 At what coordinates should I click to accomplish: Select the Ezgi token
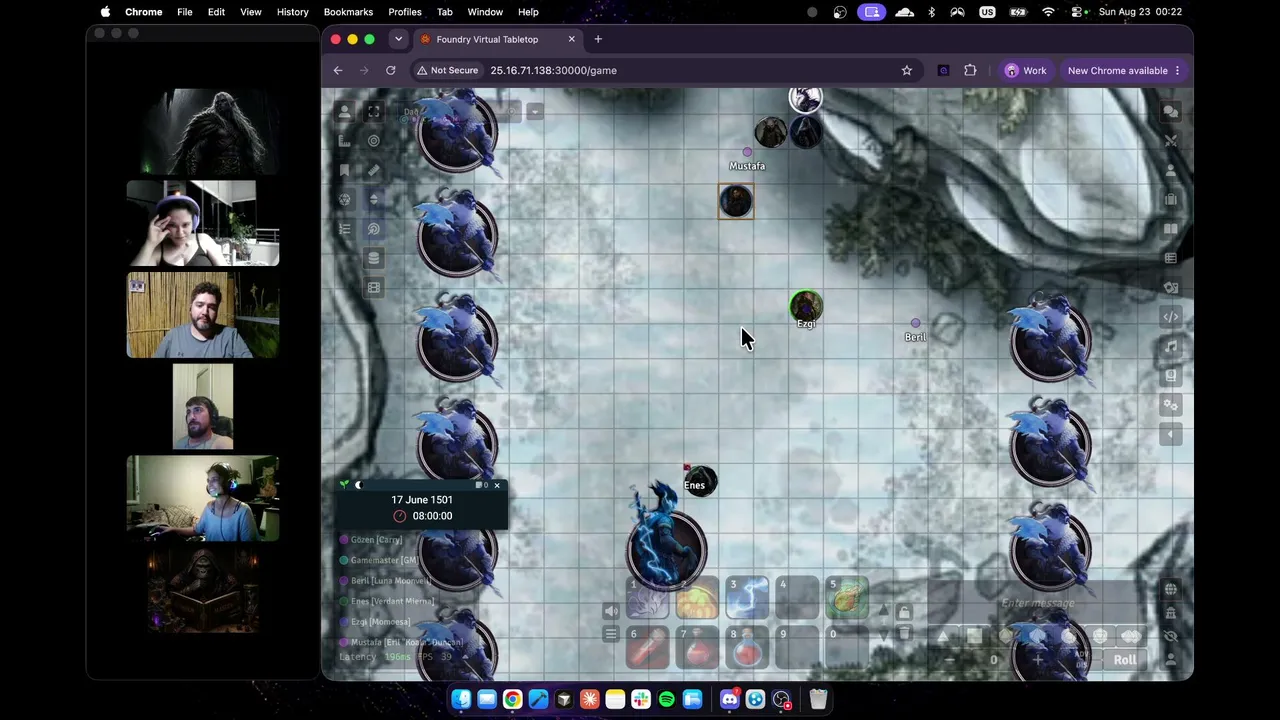click(806, 308)
